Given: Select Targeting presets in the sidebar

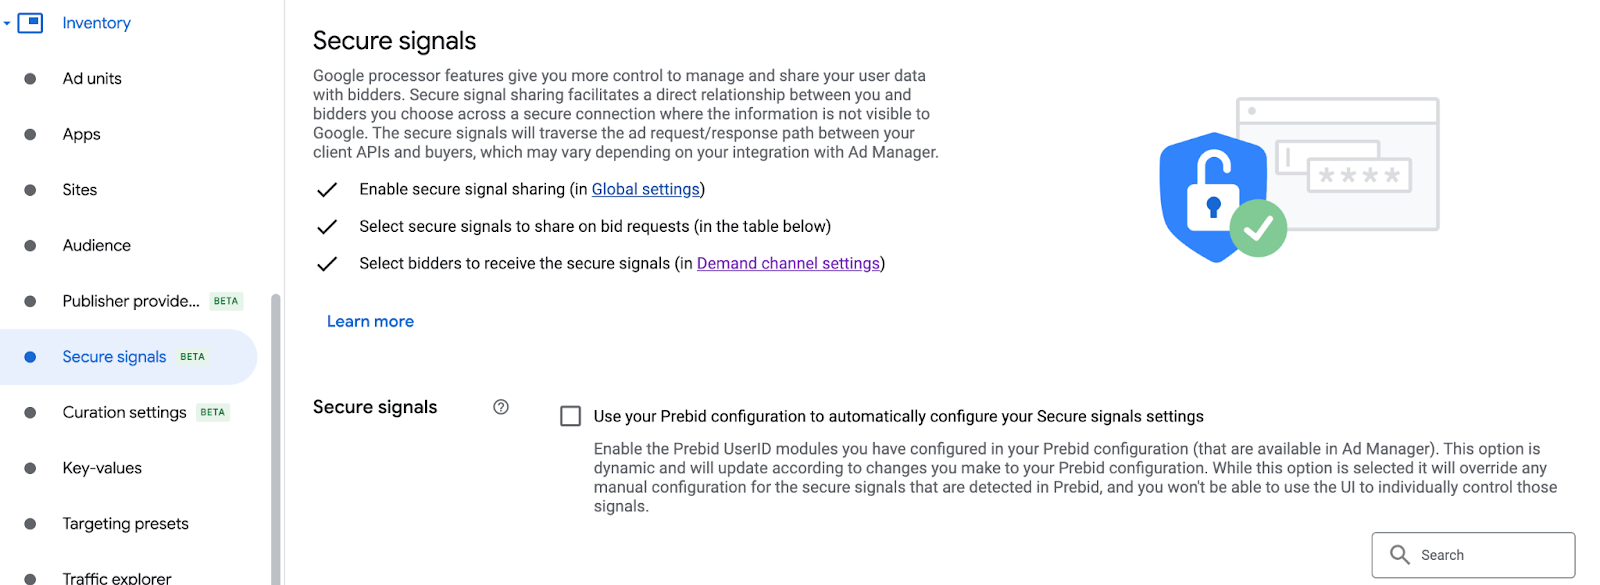Looking at the screenshot, I should (126, 524).
